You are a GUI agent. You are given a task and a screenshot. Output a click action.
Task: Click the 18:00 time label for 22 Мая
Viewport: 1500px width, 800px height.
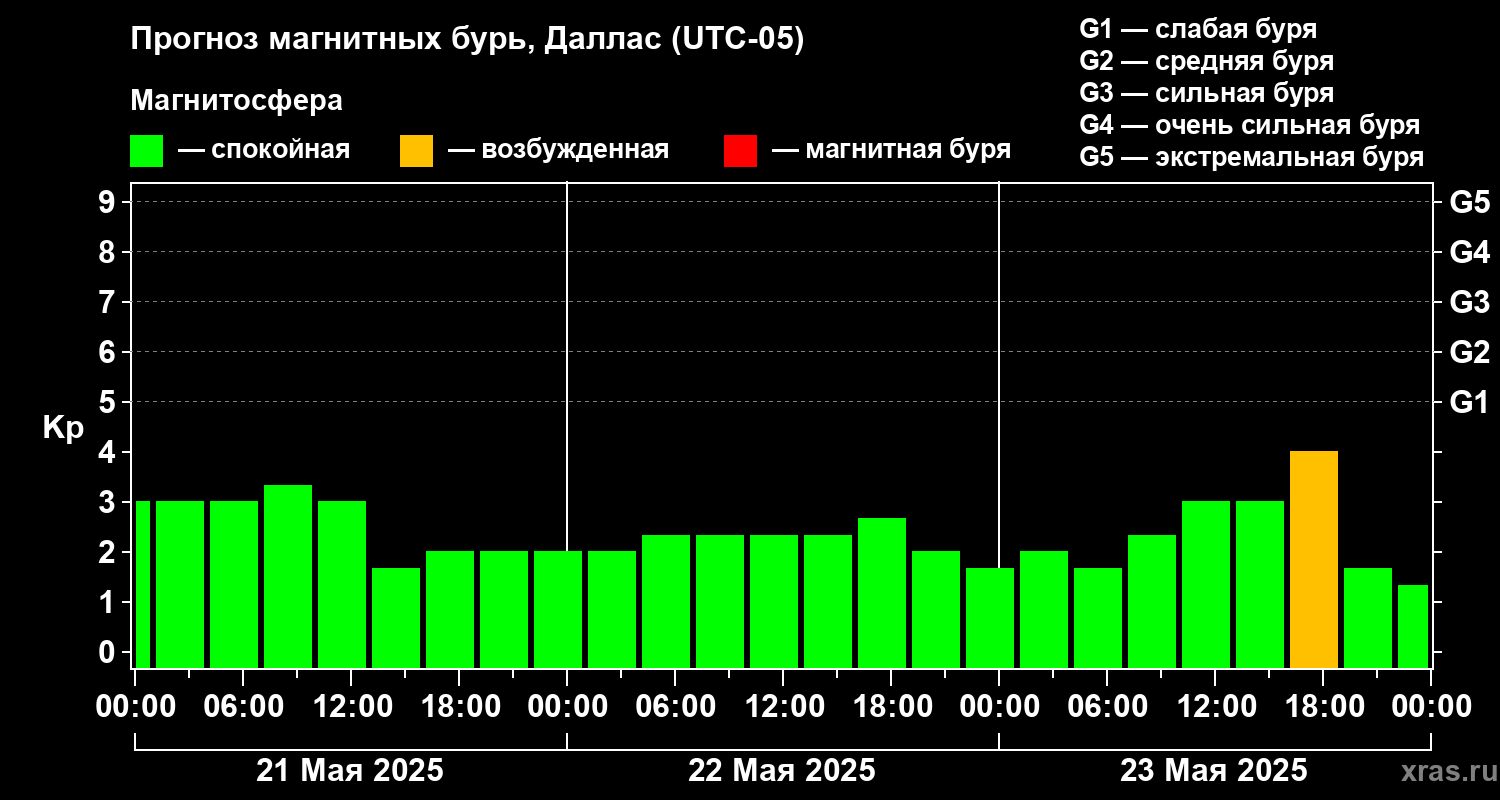coord(891,707)
